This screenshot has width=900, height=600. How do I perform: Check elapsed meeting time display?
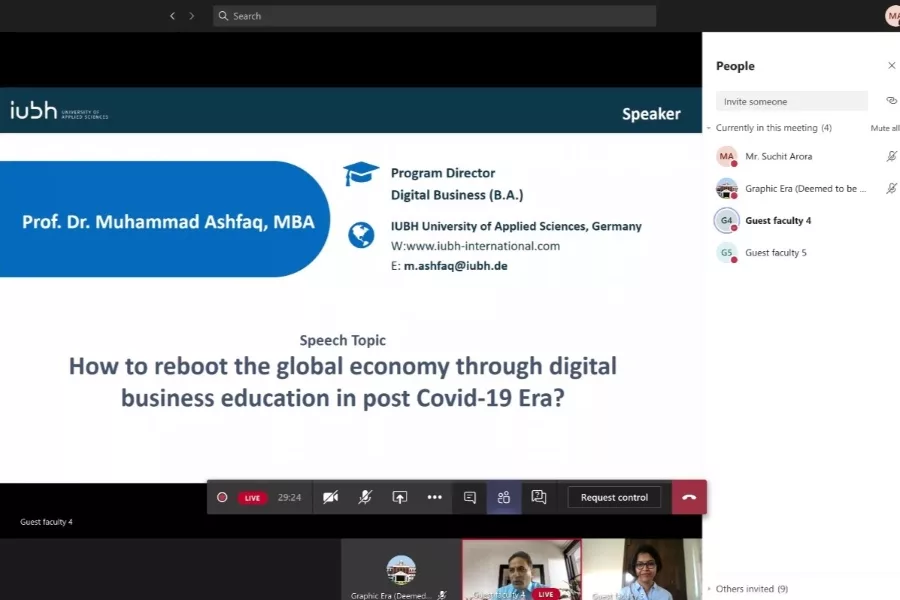coord(290,497)
